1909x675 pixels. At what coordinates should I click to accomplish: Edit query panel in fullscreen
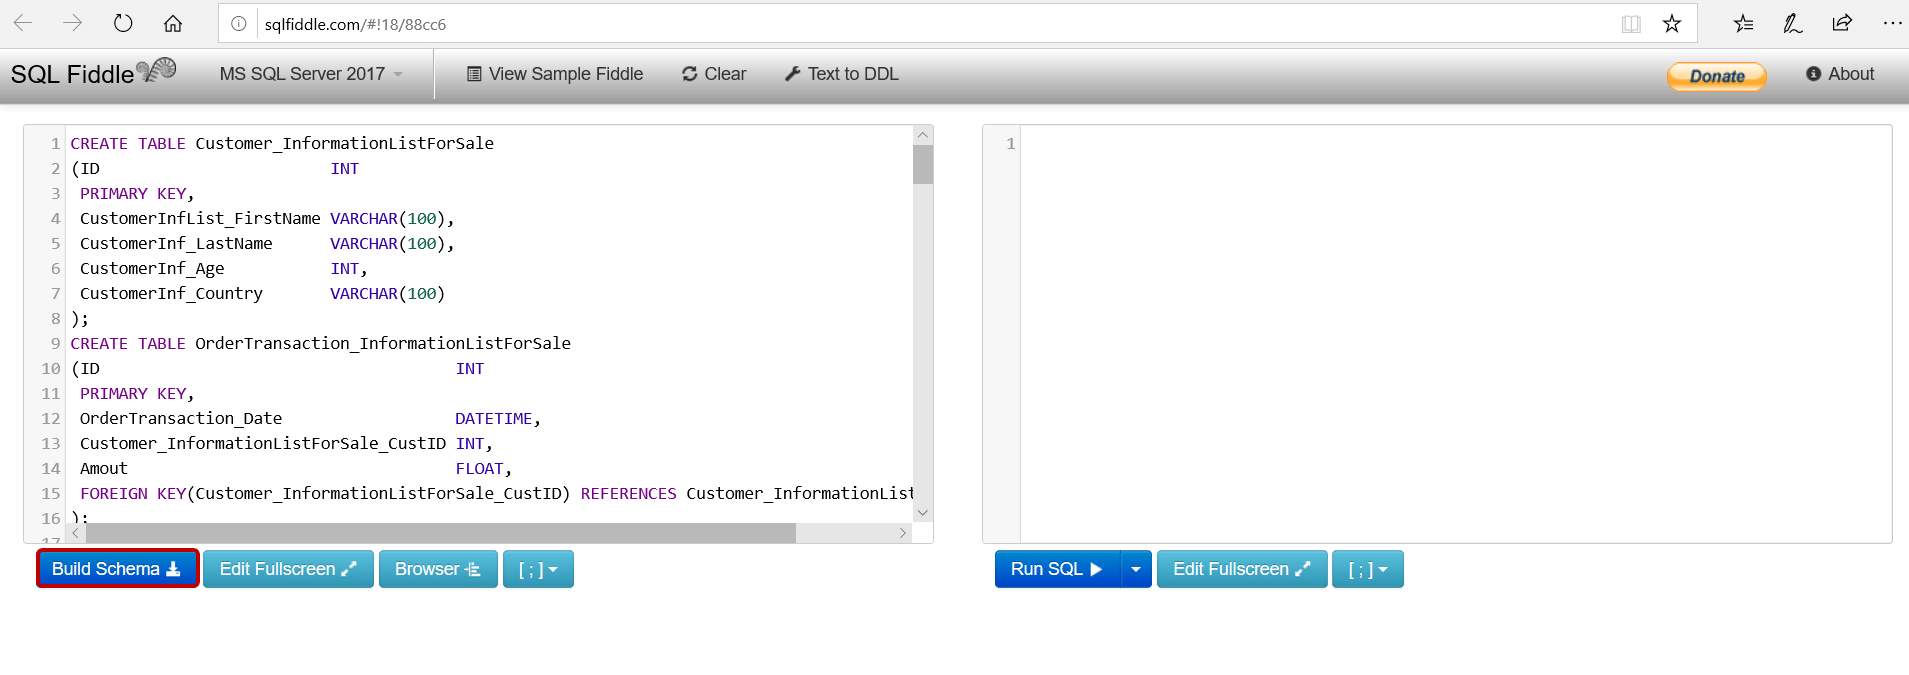1242,569
